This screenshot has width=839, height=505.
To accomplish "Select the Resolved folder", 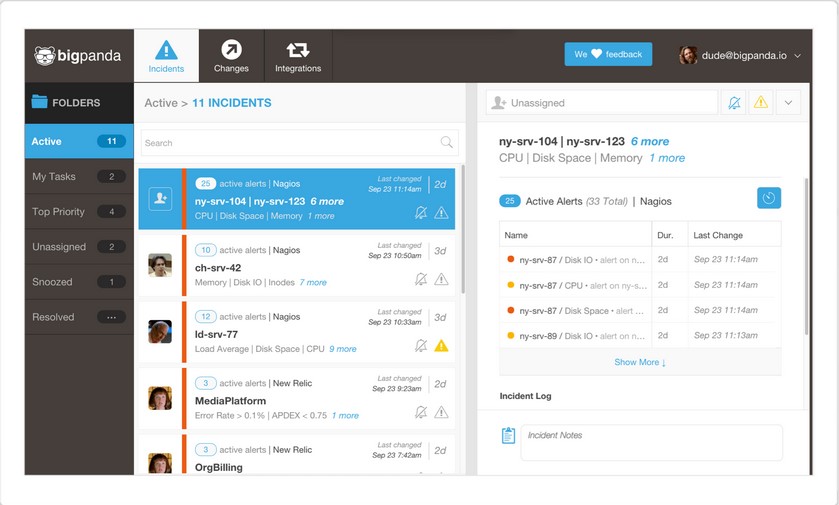I will (79, 317).
